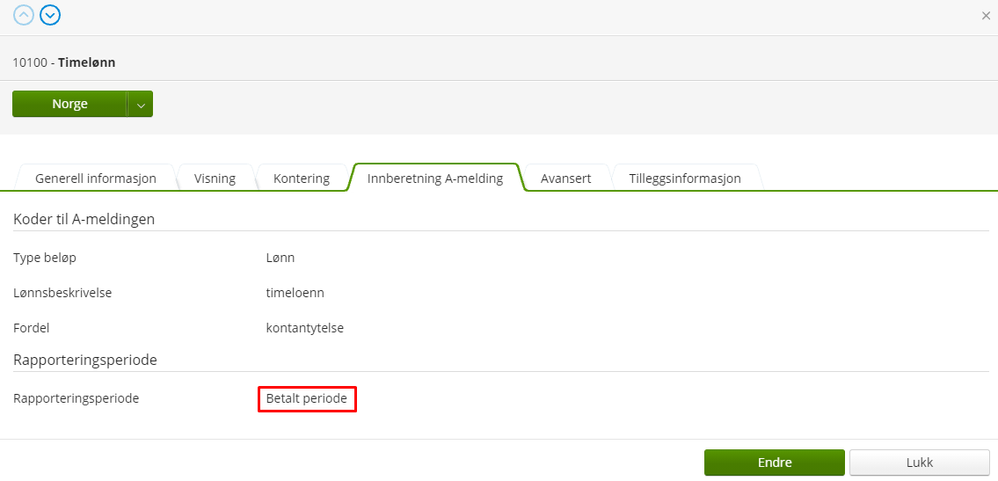Click the Lønn value for Type beløp
Image resolution: width=998 pixels, height=481 pixels.
[281, 258]
